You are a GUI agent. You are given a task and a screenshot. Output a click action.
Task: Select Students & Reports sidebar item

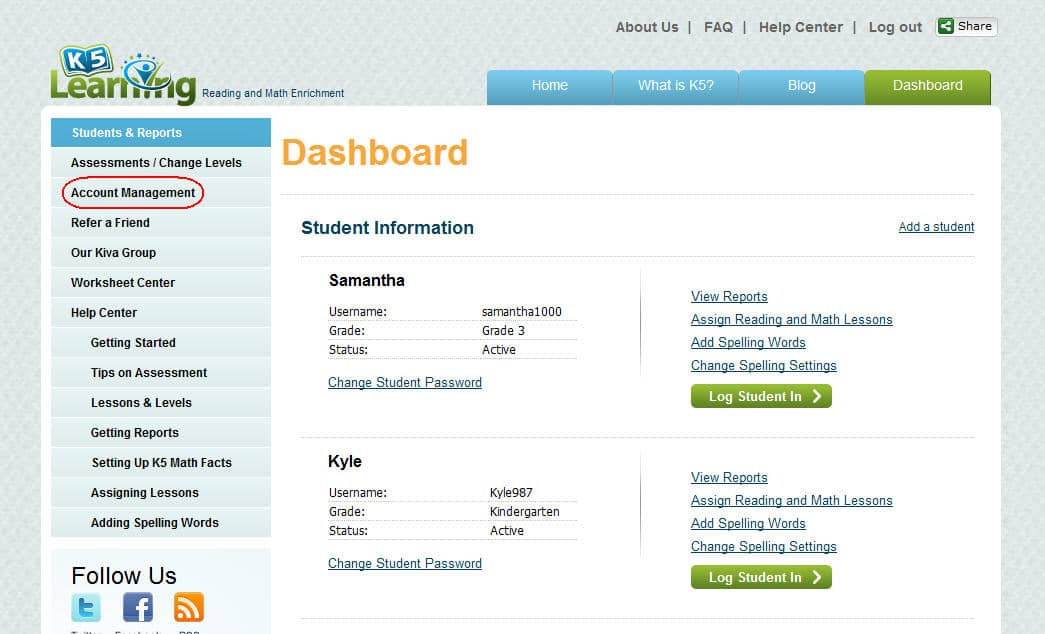[161, 133]
